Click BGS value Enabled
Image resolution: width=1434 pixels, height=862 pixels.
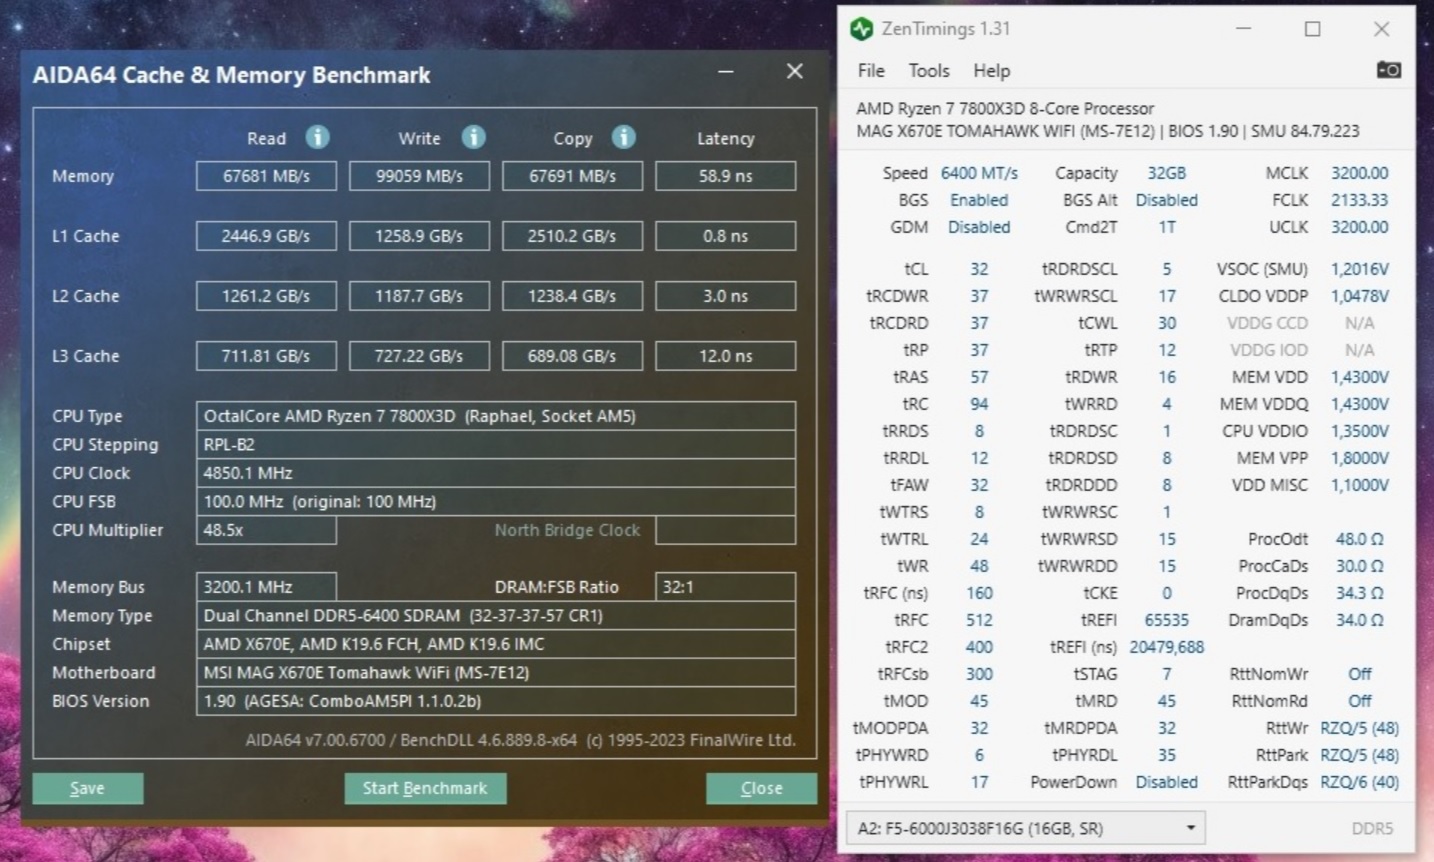[x=979, y=200]
